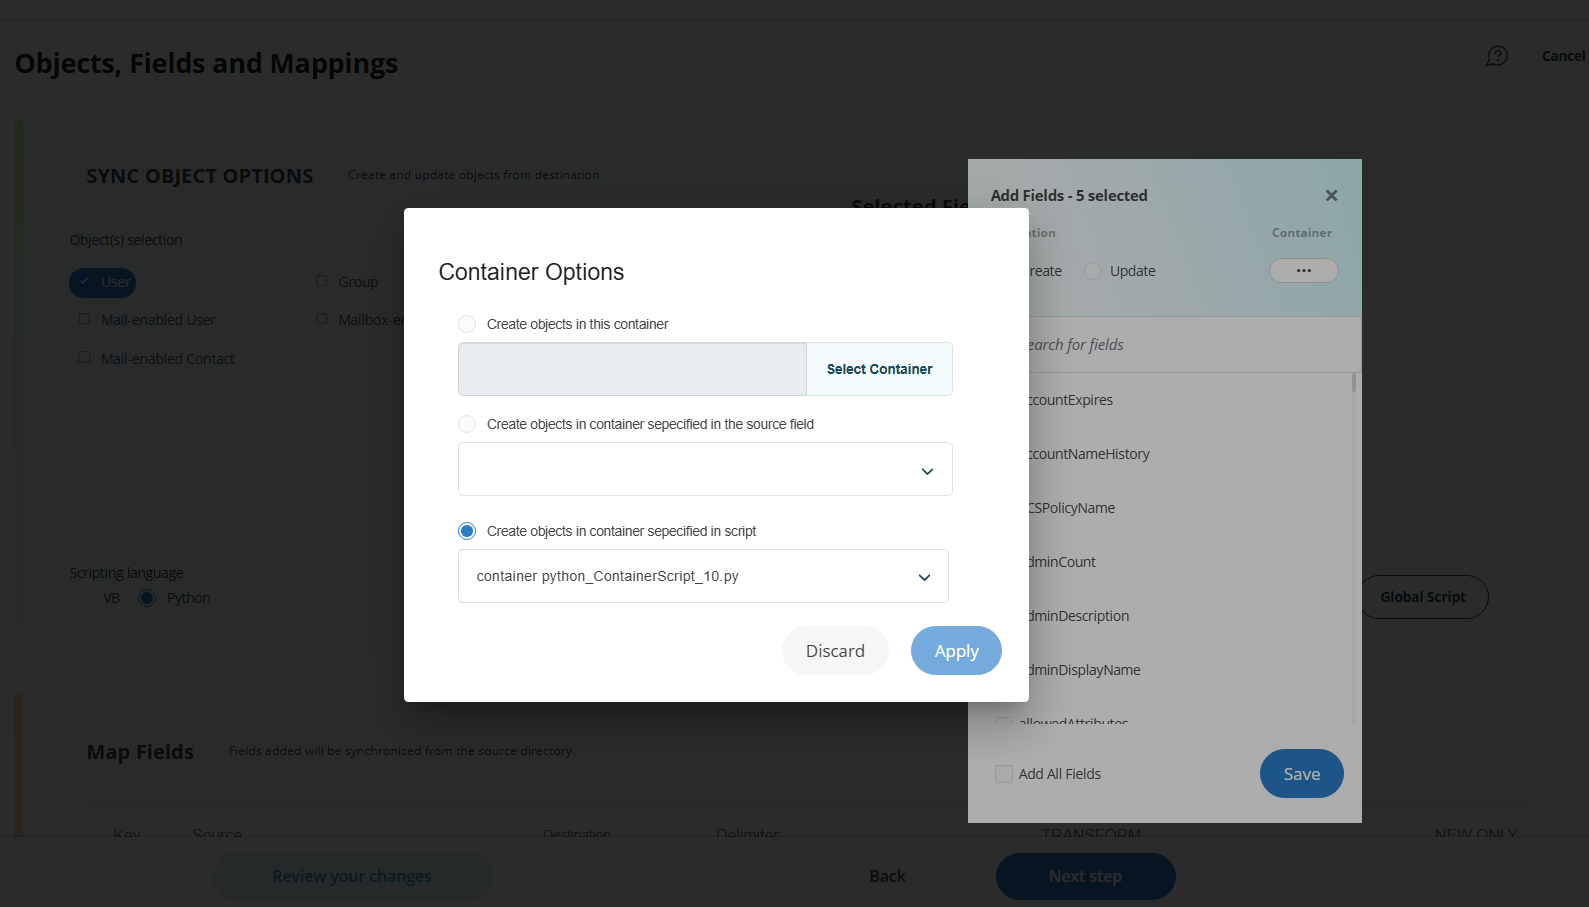Click the empty container path field
Viewport: 1589px width, 907px height.
coord(632,369)
